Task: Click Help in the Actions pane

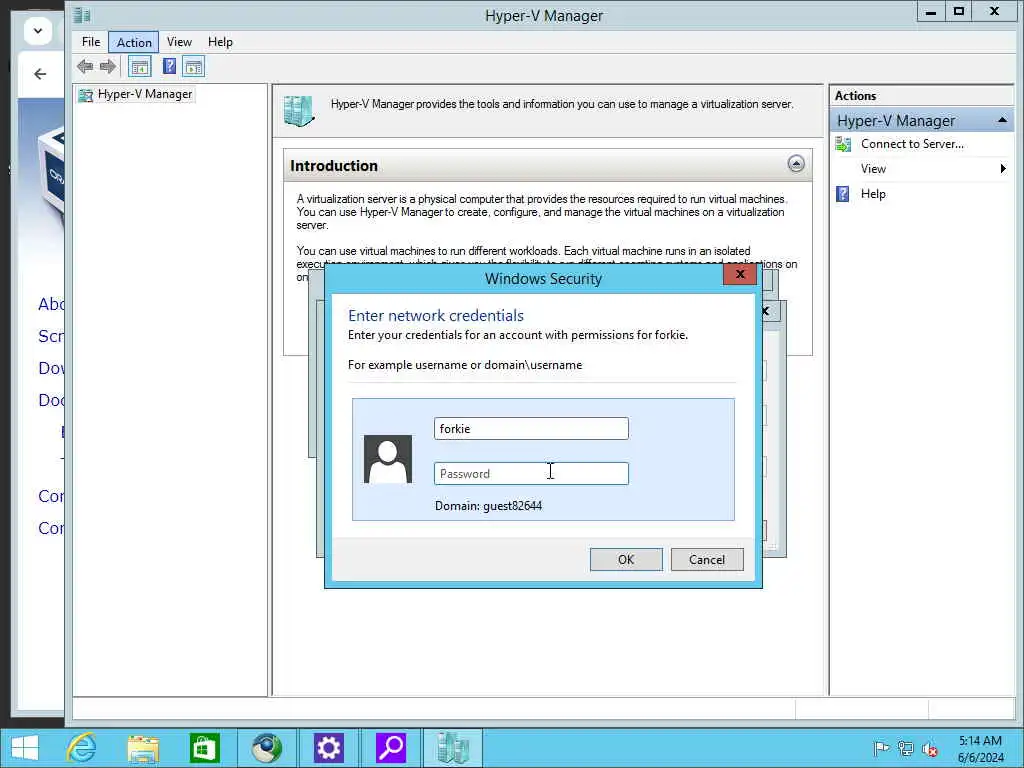Action: [872, 194]
